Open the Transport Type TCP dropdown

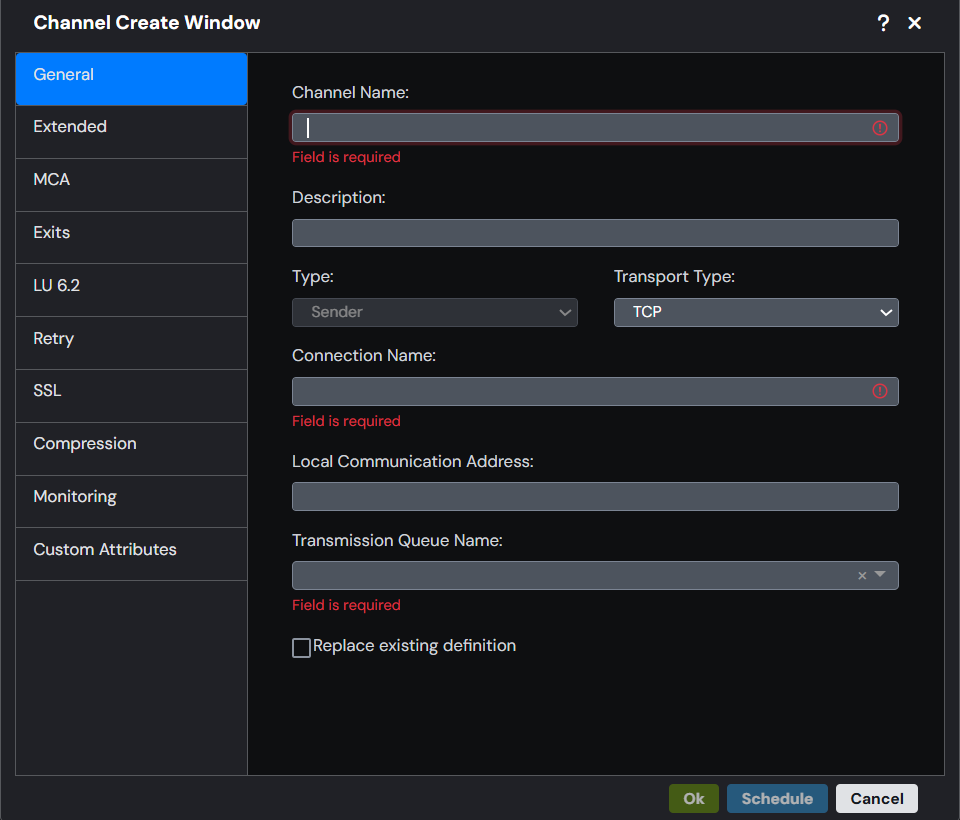point(756,312)
